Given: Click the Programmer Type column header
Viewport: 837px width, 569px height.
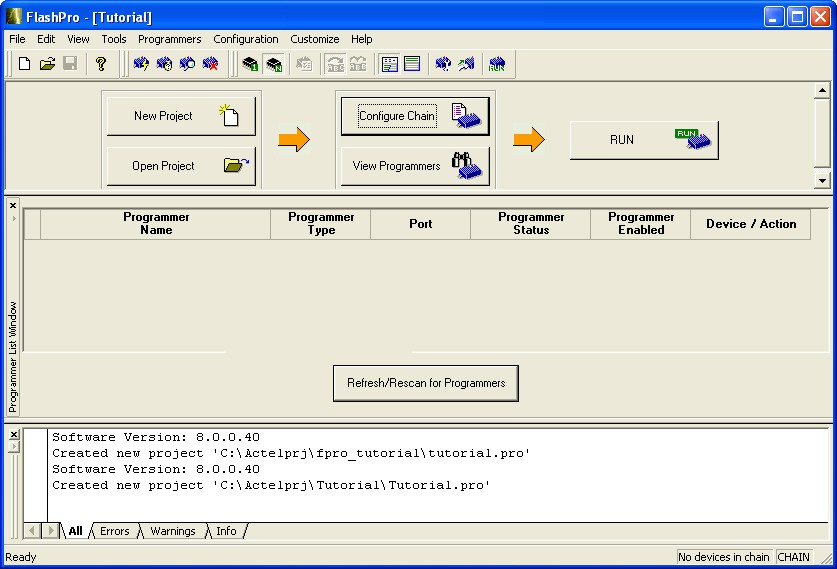Looking at the screenshot, I should coord(321,224).
